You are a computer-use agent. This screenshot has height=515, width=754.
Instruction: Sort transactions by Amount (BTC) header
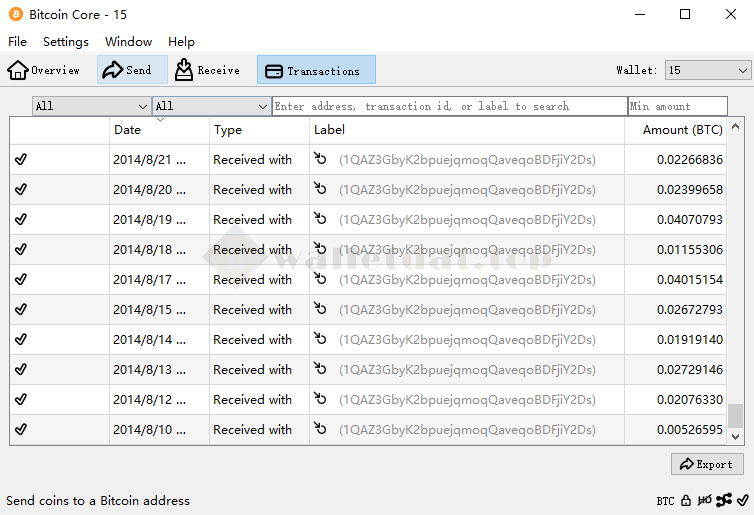[682, 130]
